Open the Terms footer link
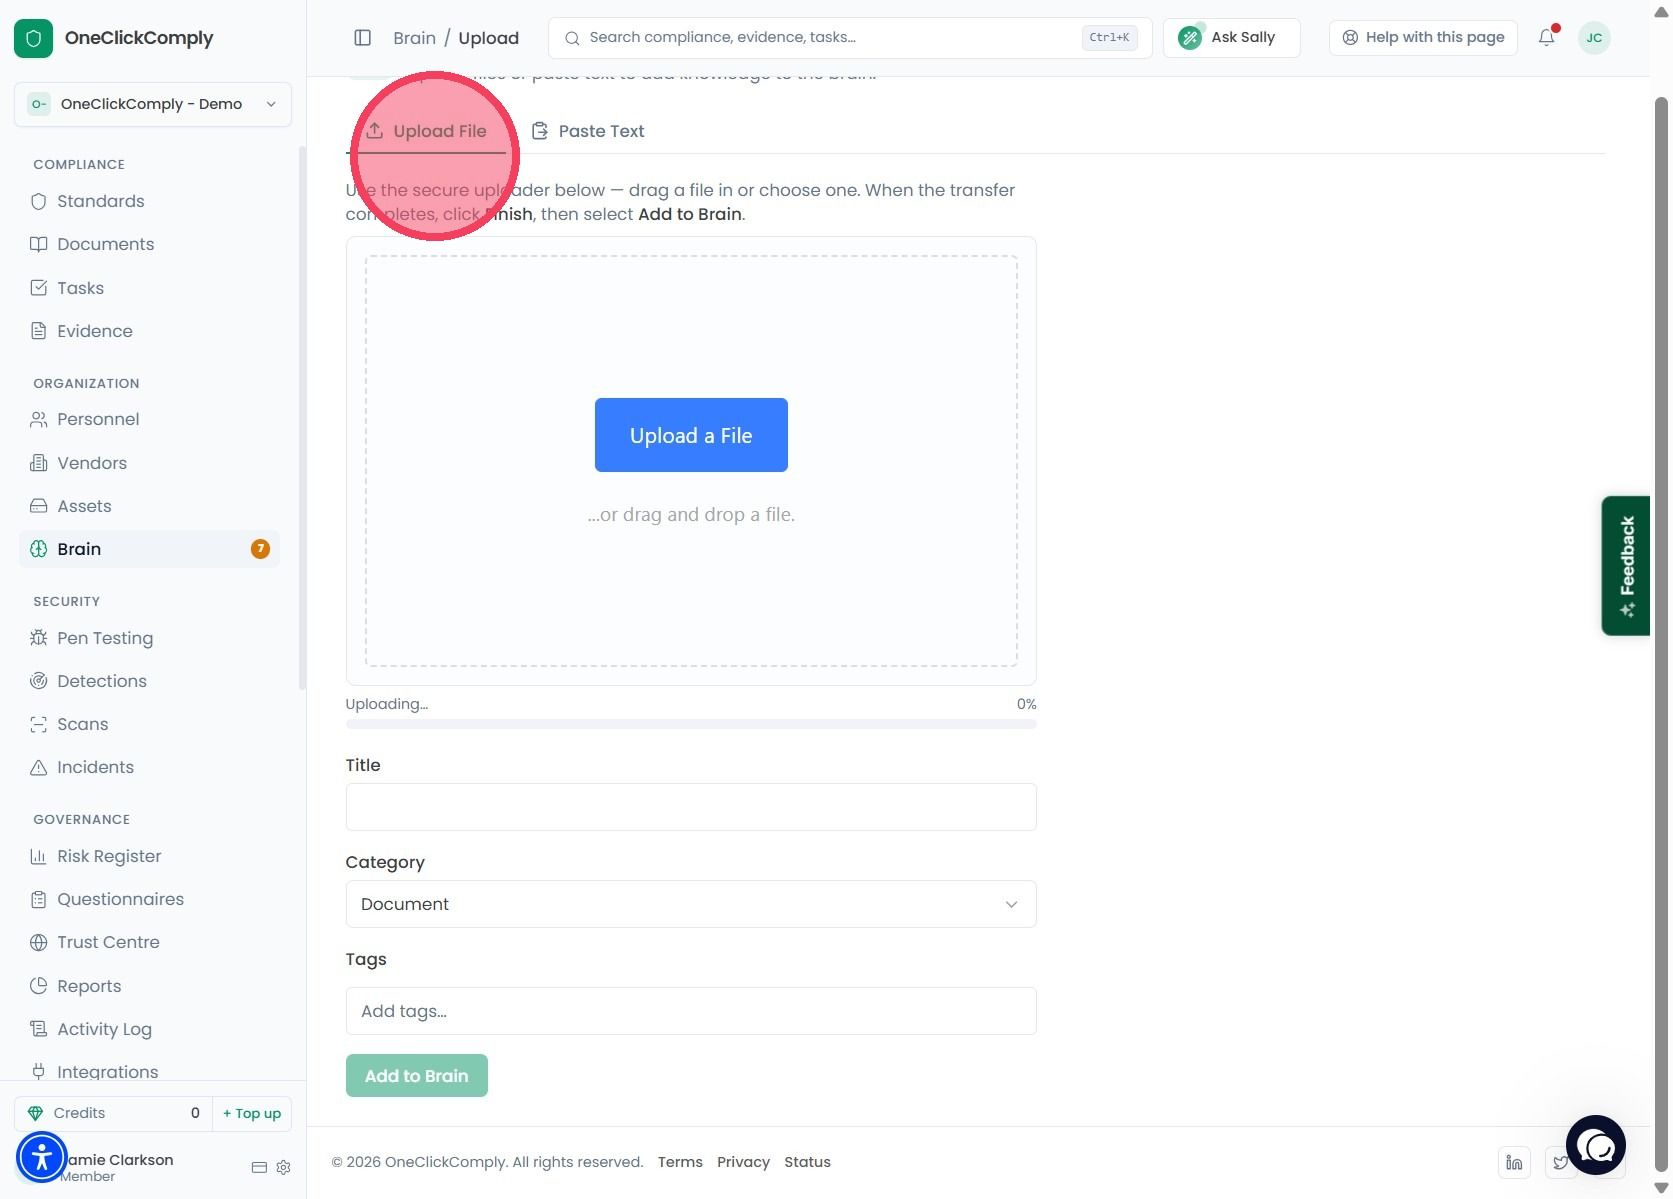The width and height of the screenshot is (1673, 1199). pos(680,1162)
